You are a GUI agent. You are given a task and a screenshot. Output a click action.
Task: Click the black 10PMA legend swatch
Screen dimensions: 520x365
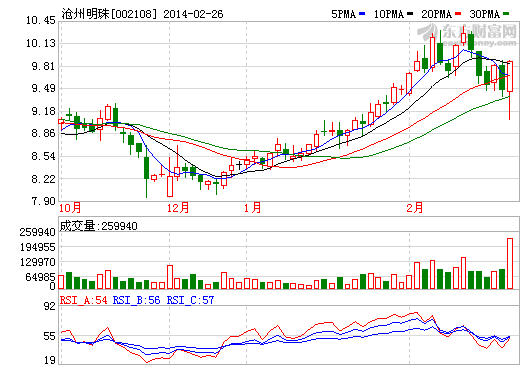[x=410, y=14]
